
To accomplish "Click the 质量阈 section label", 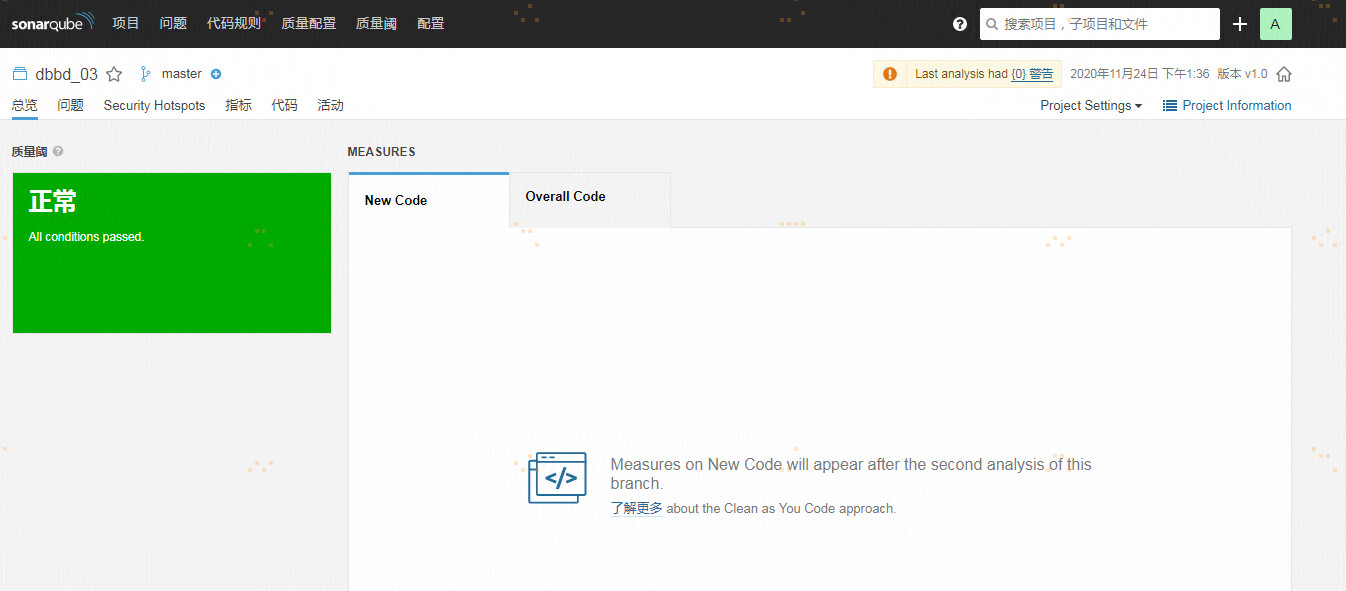I will 30,152.
